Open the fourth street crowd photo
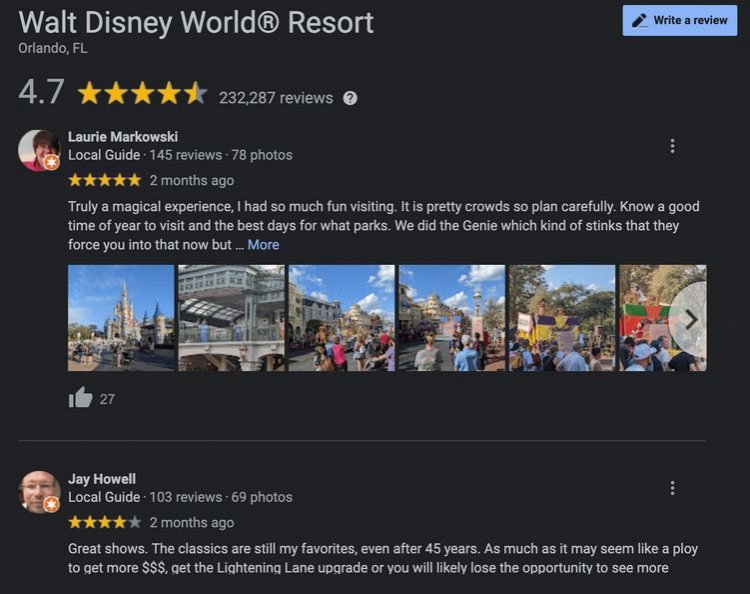Image resolution: width=750 pixels, height=594 pixels. point(452,318)
